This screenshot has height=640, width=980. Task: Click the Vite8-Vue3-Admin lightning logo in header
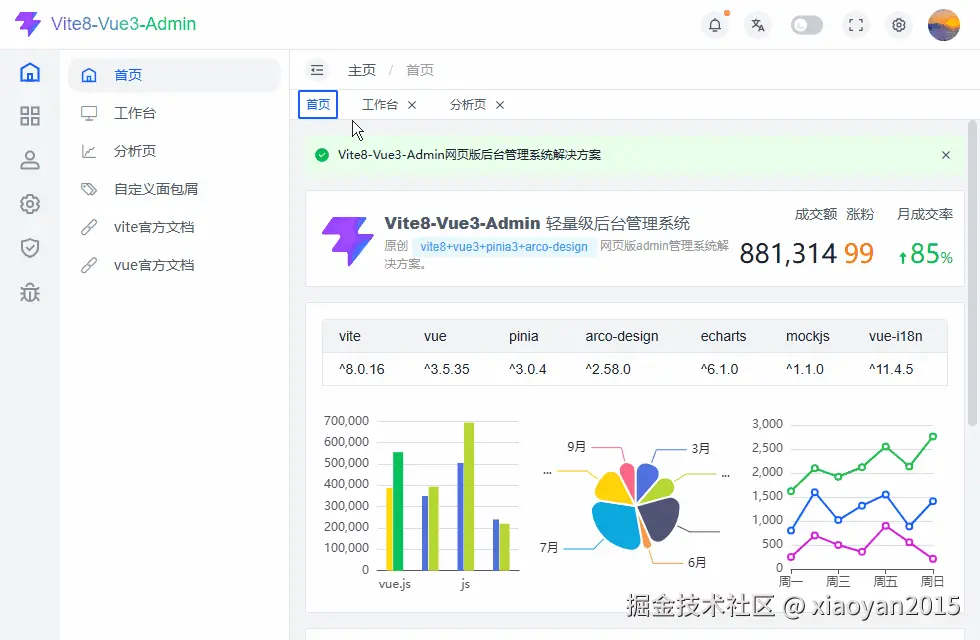click(28, 24)
